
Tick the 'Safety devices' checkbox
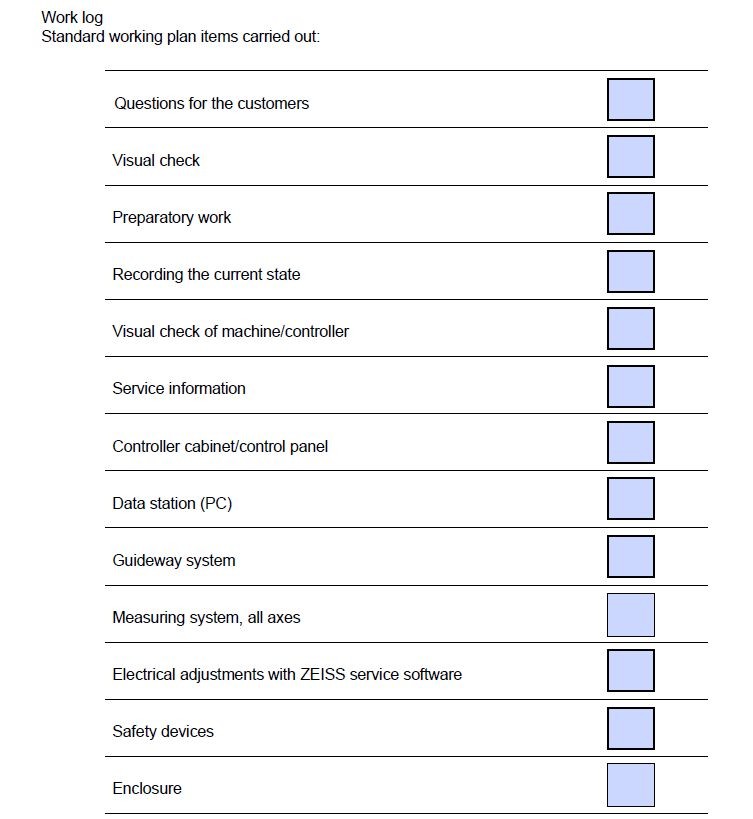tap(630, 729)
